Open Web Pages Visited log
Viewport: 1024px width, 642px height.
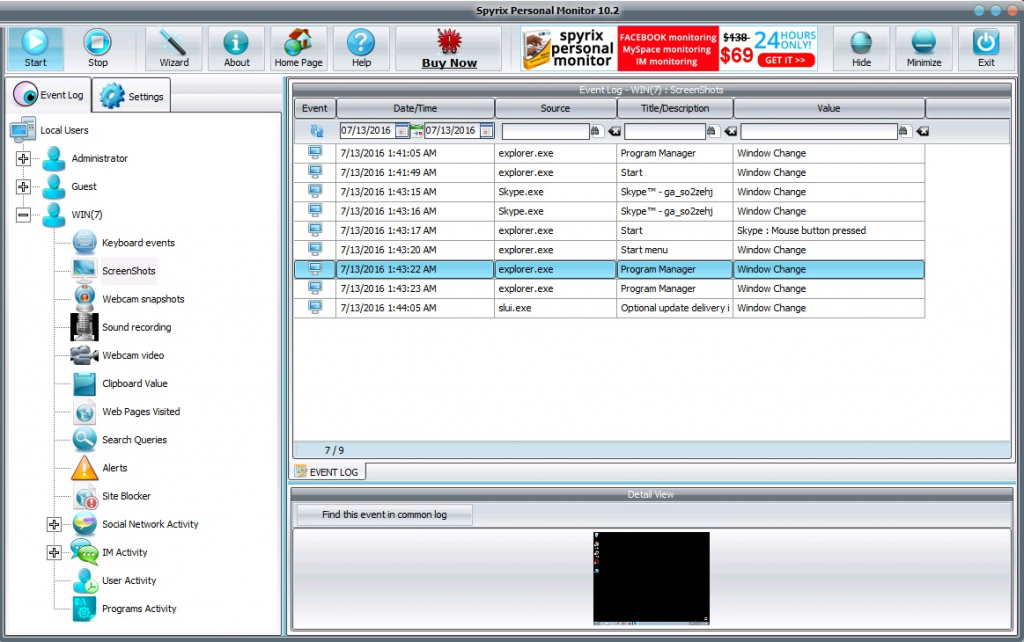click(x=141, y=412)
